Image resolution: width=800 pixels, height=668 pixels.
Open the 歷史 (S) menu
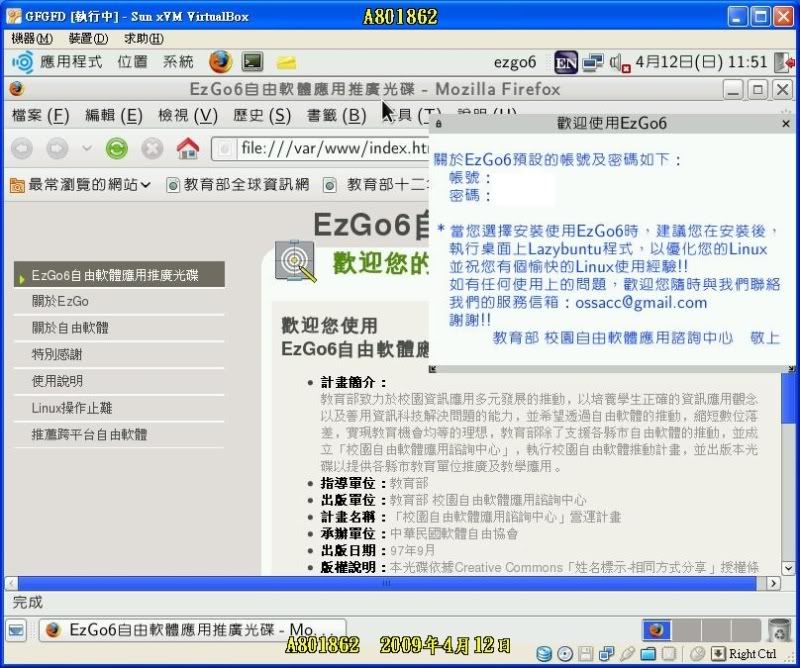pyautogui.click(x=262, y=115)
